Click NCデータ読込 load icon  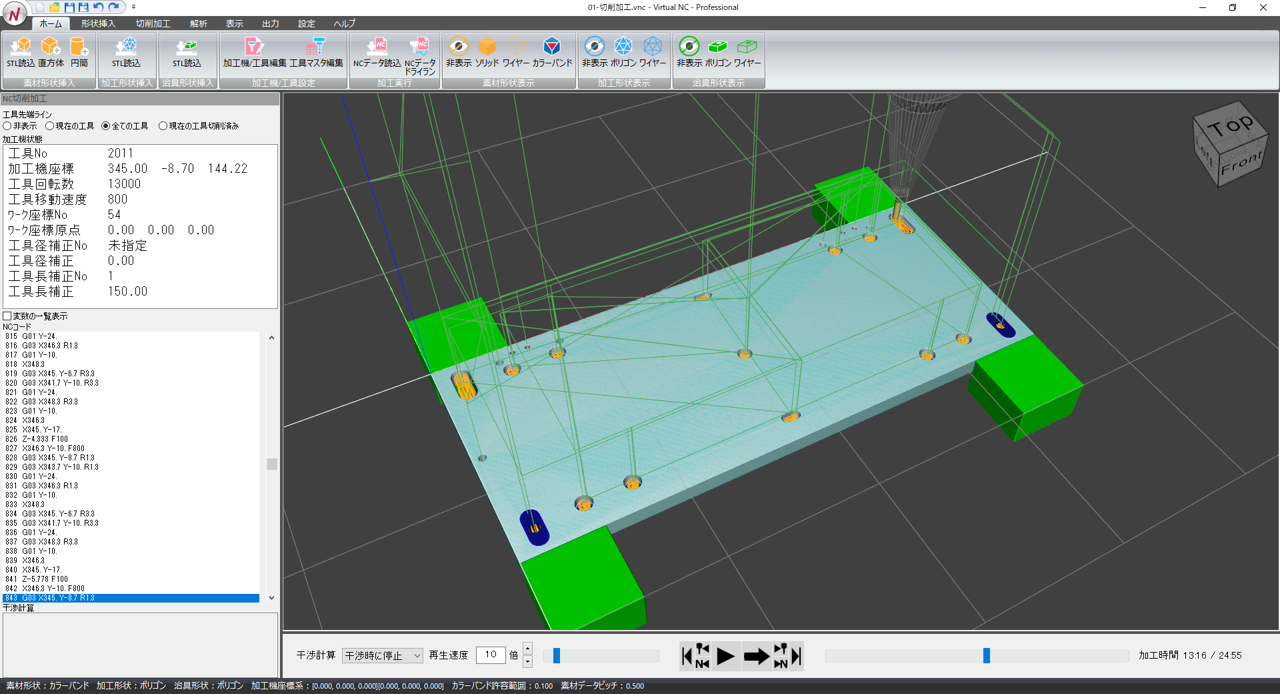[x=376, y=52]
